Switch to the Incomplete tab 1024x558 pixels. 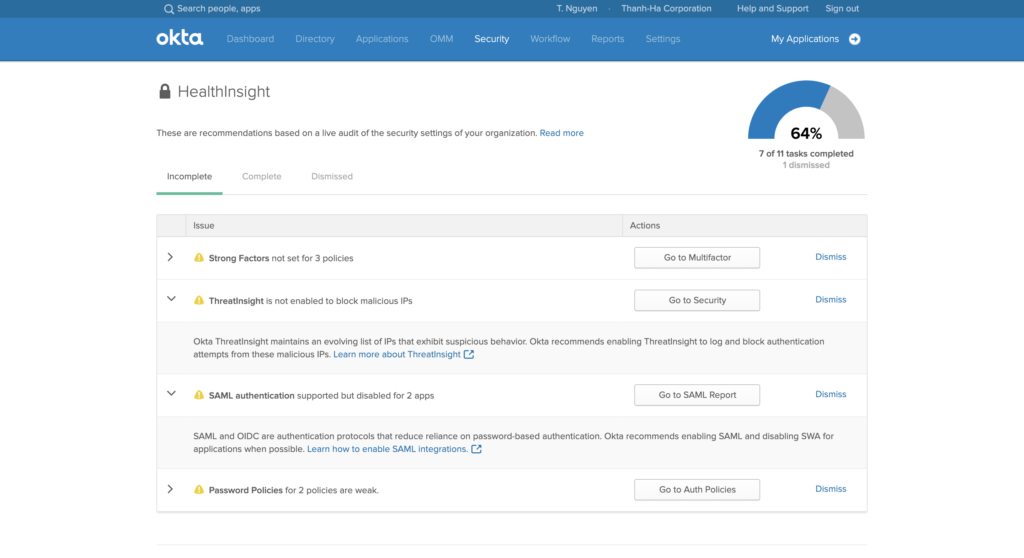189,176
